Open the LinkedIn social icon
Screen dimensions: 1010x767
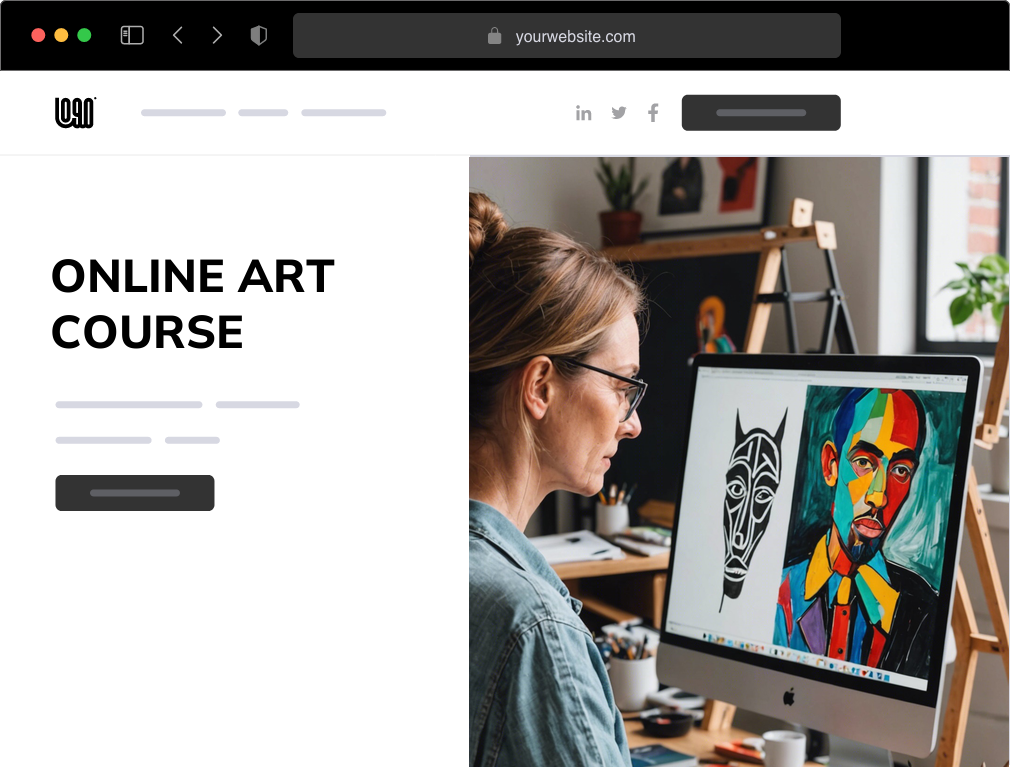tap(584, 113)
